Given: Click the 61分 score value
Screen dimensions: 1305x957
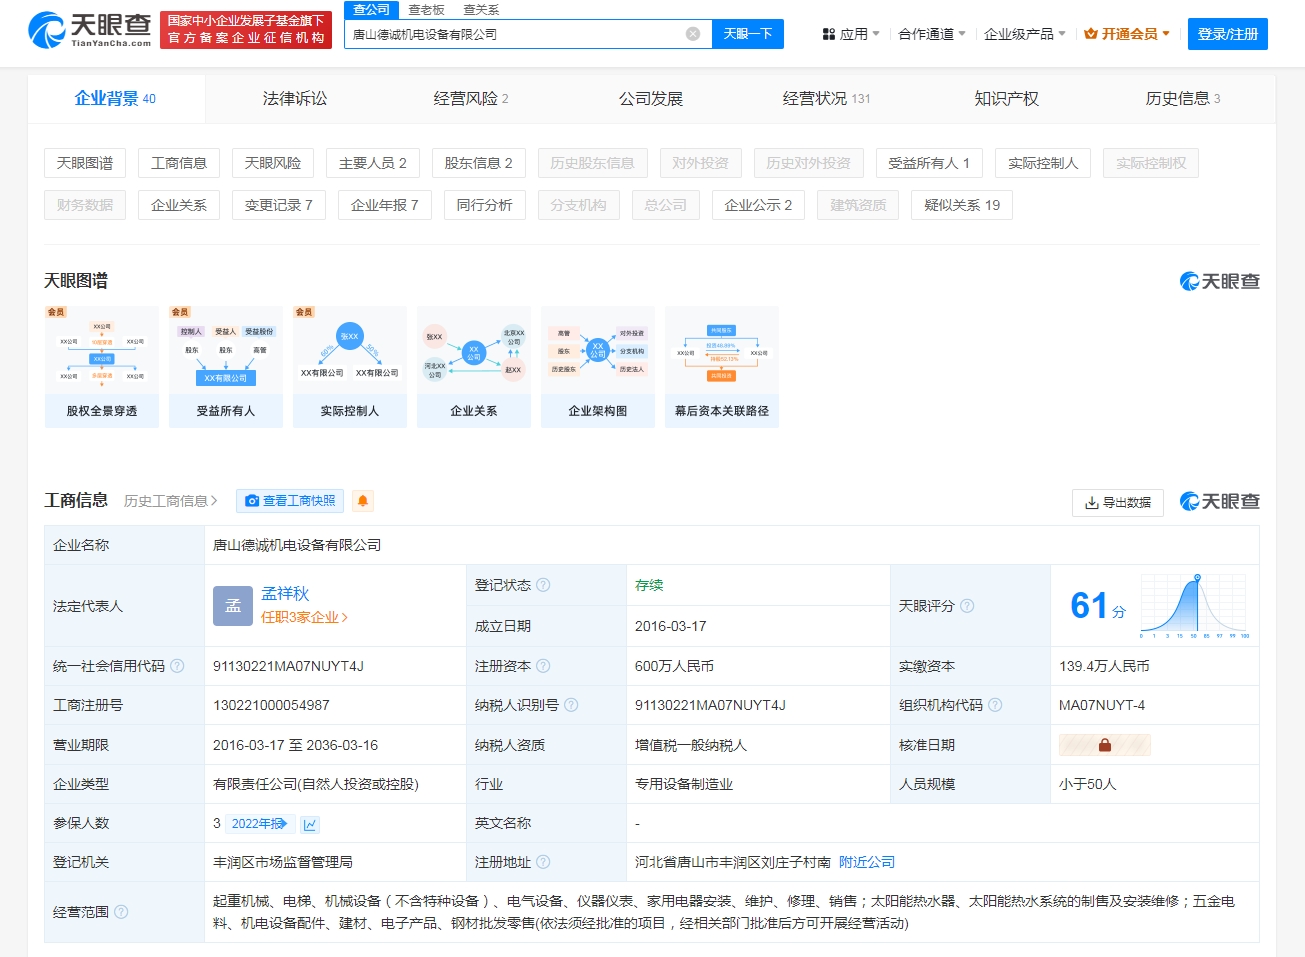Looking at the screenshot, I should (x=1098, y=606).
